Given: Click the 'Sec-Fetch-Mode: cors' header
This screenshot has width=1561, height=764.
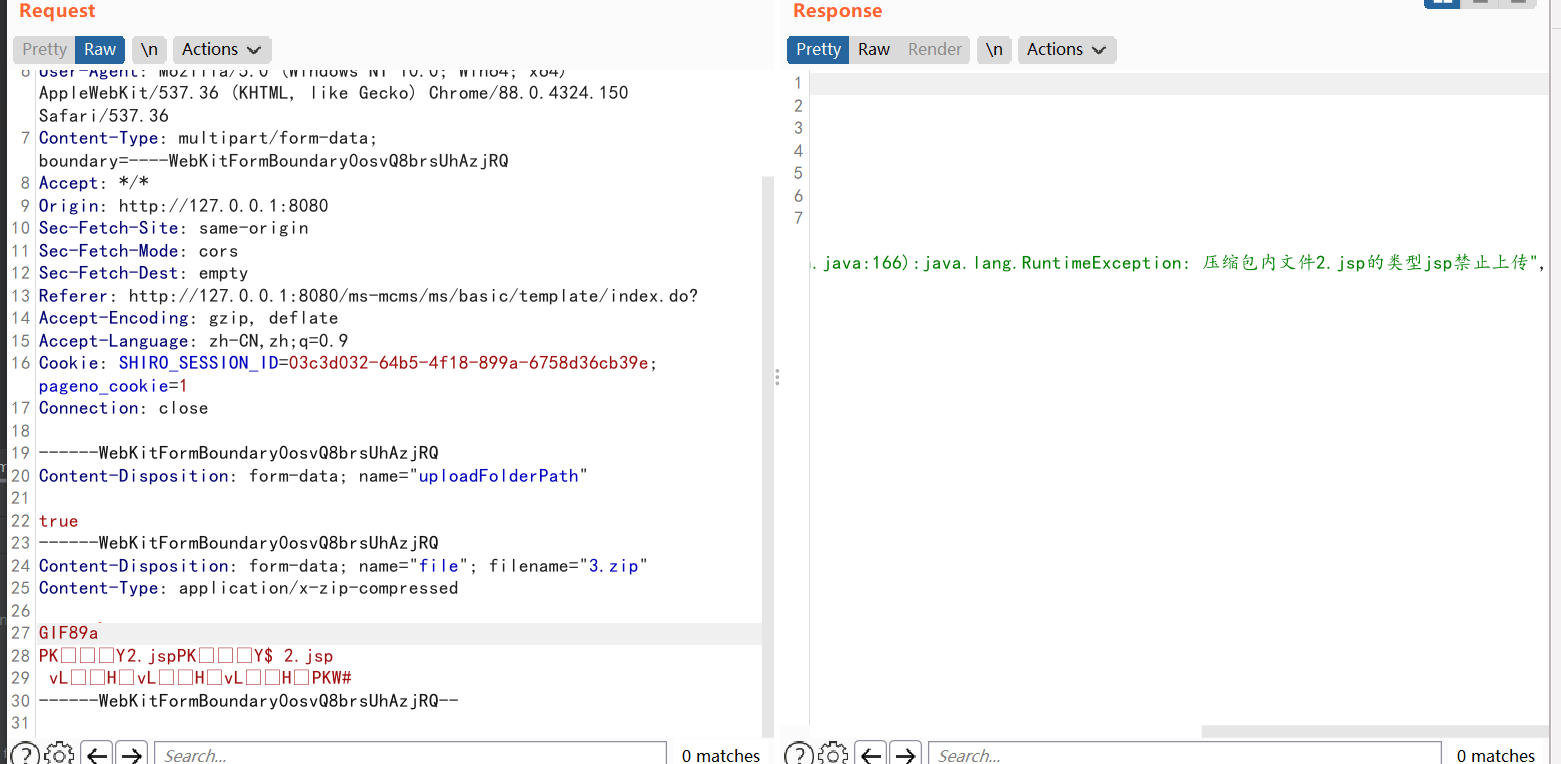Looking at the screenshot, I should [x=139, y=251].
